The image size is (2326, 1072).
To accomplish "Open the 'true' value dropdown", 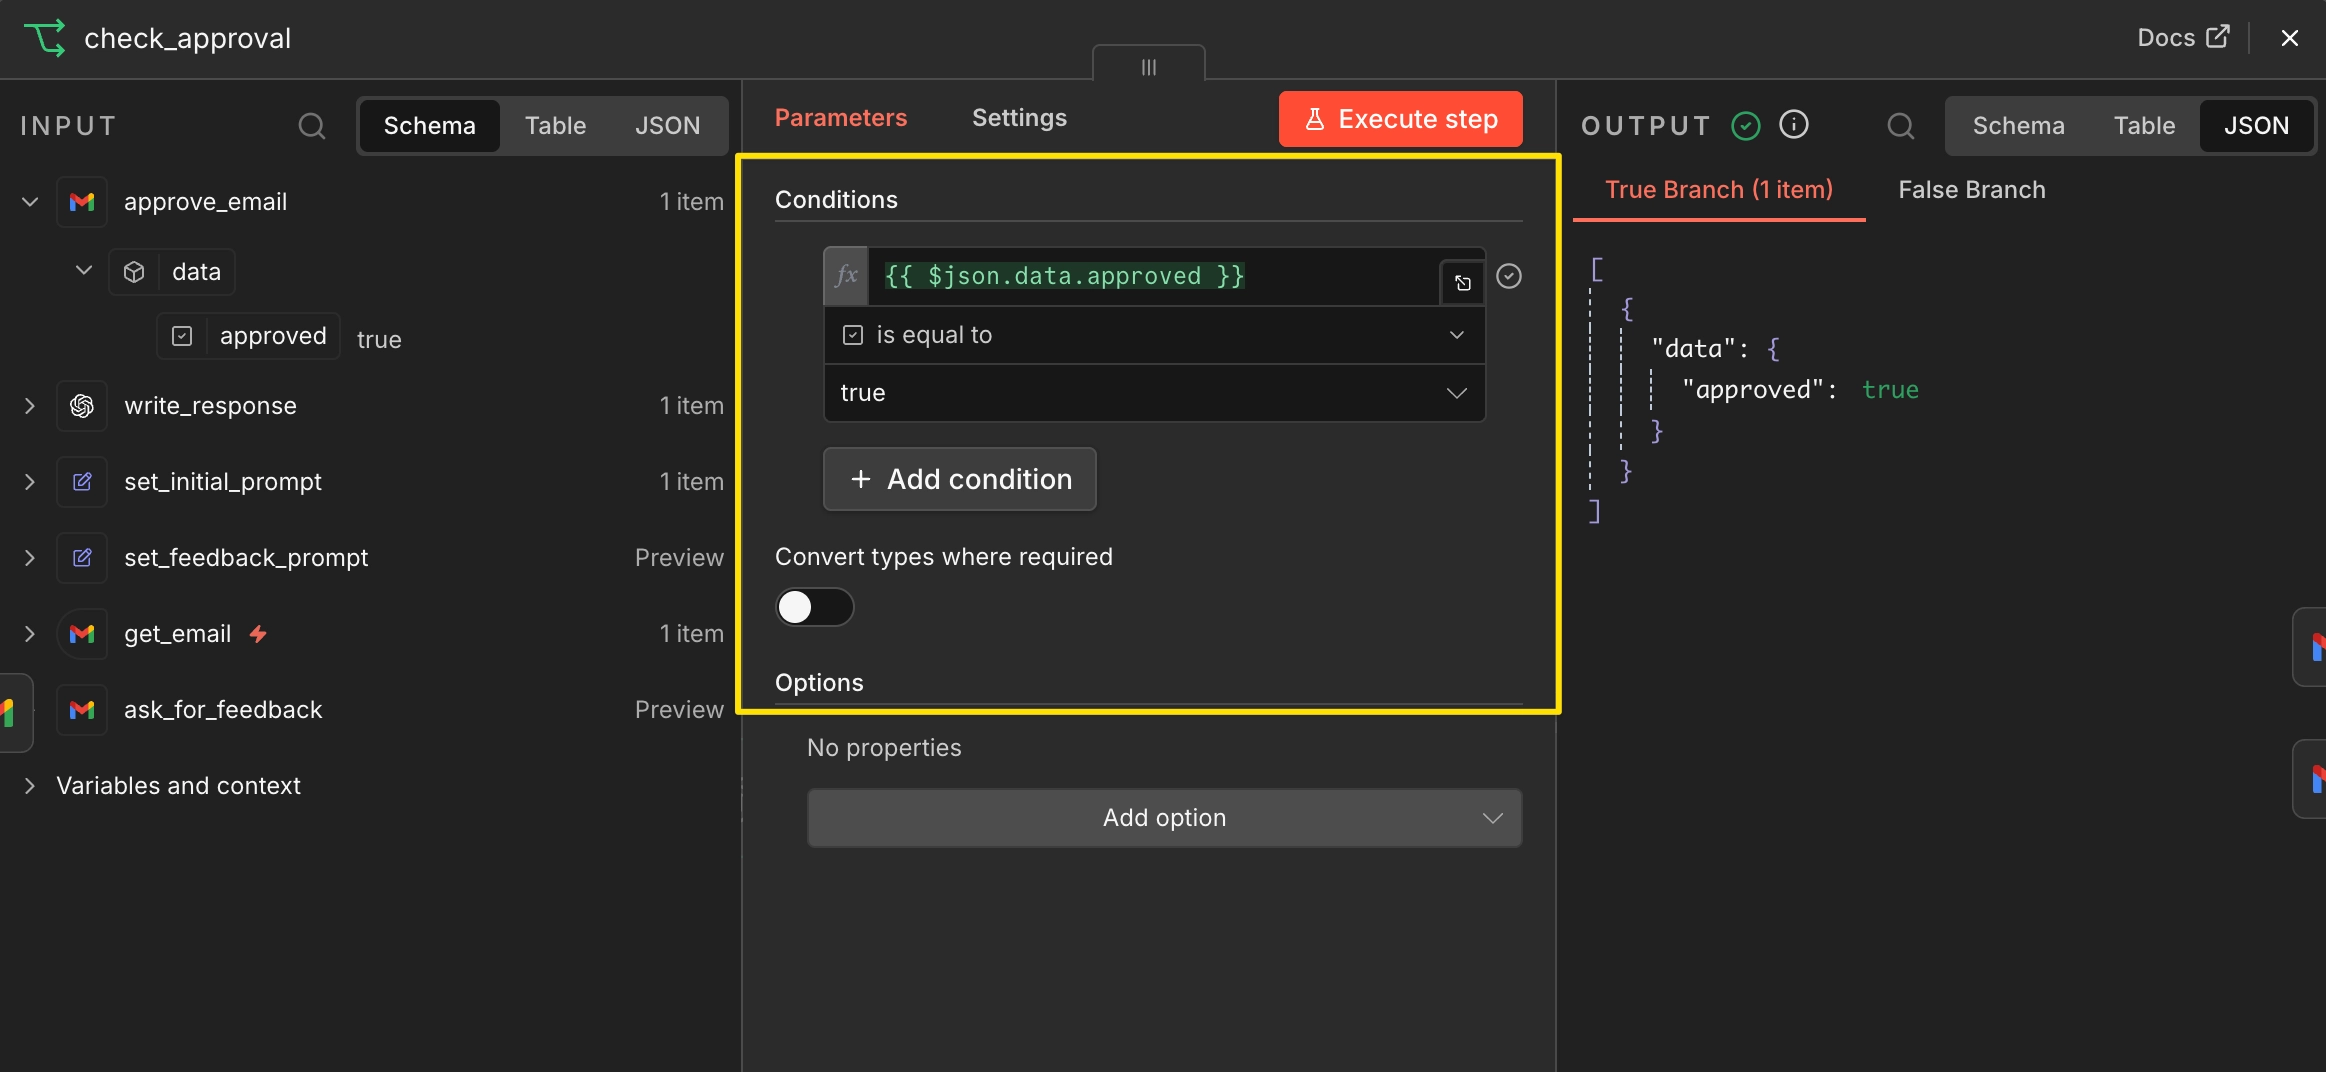I will 1154,393.
